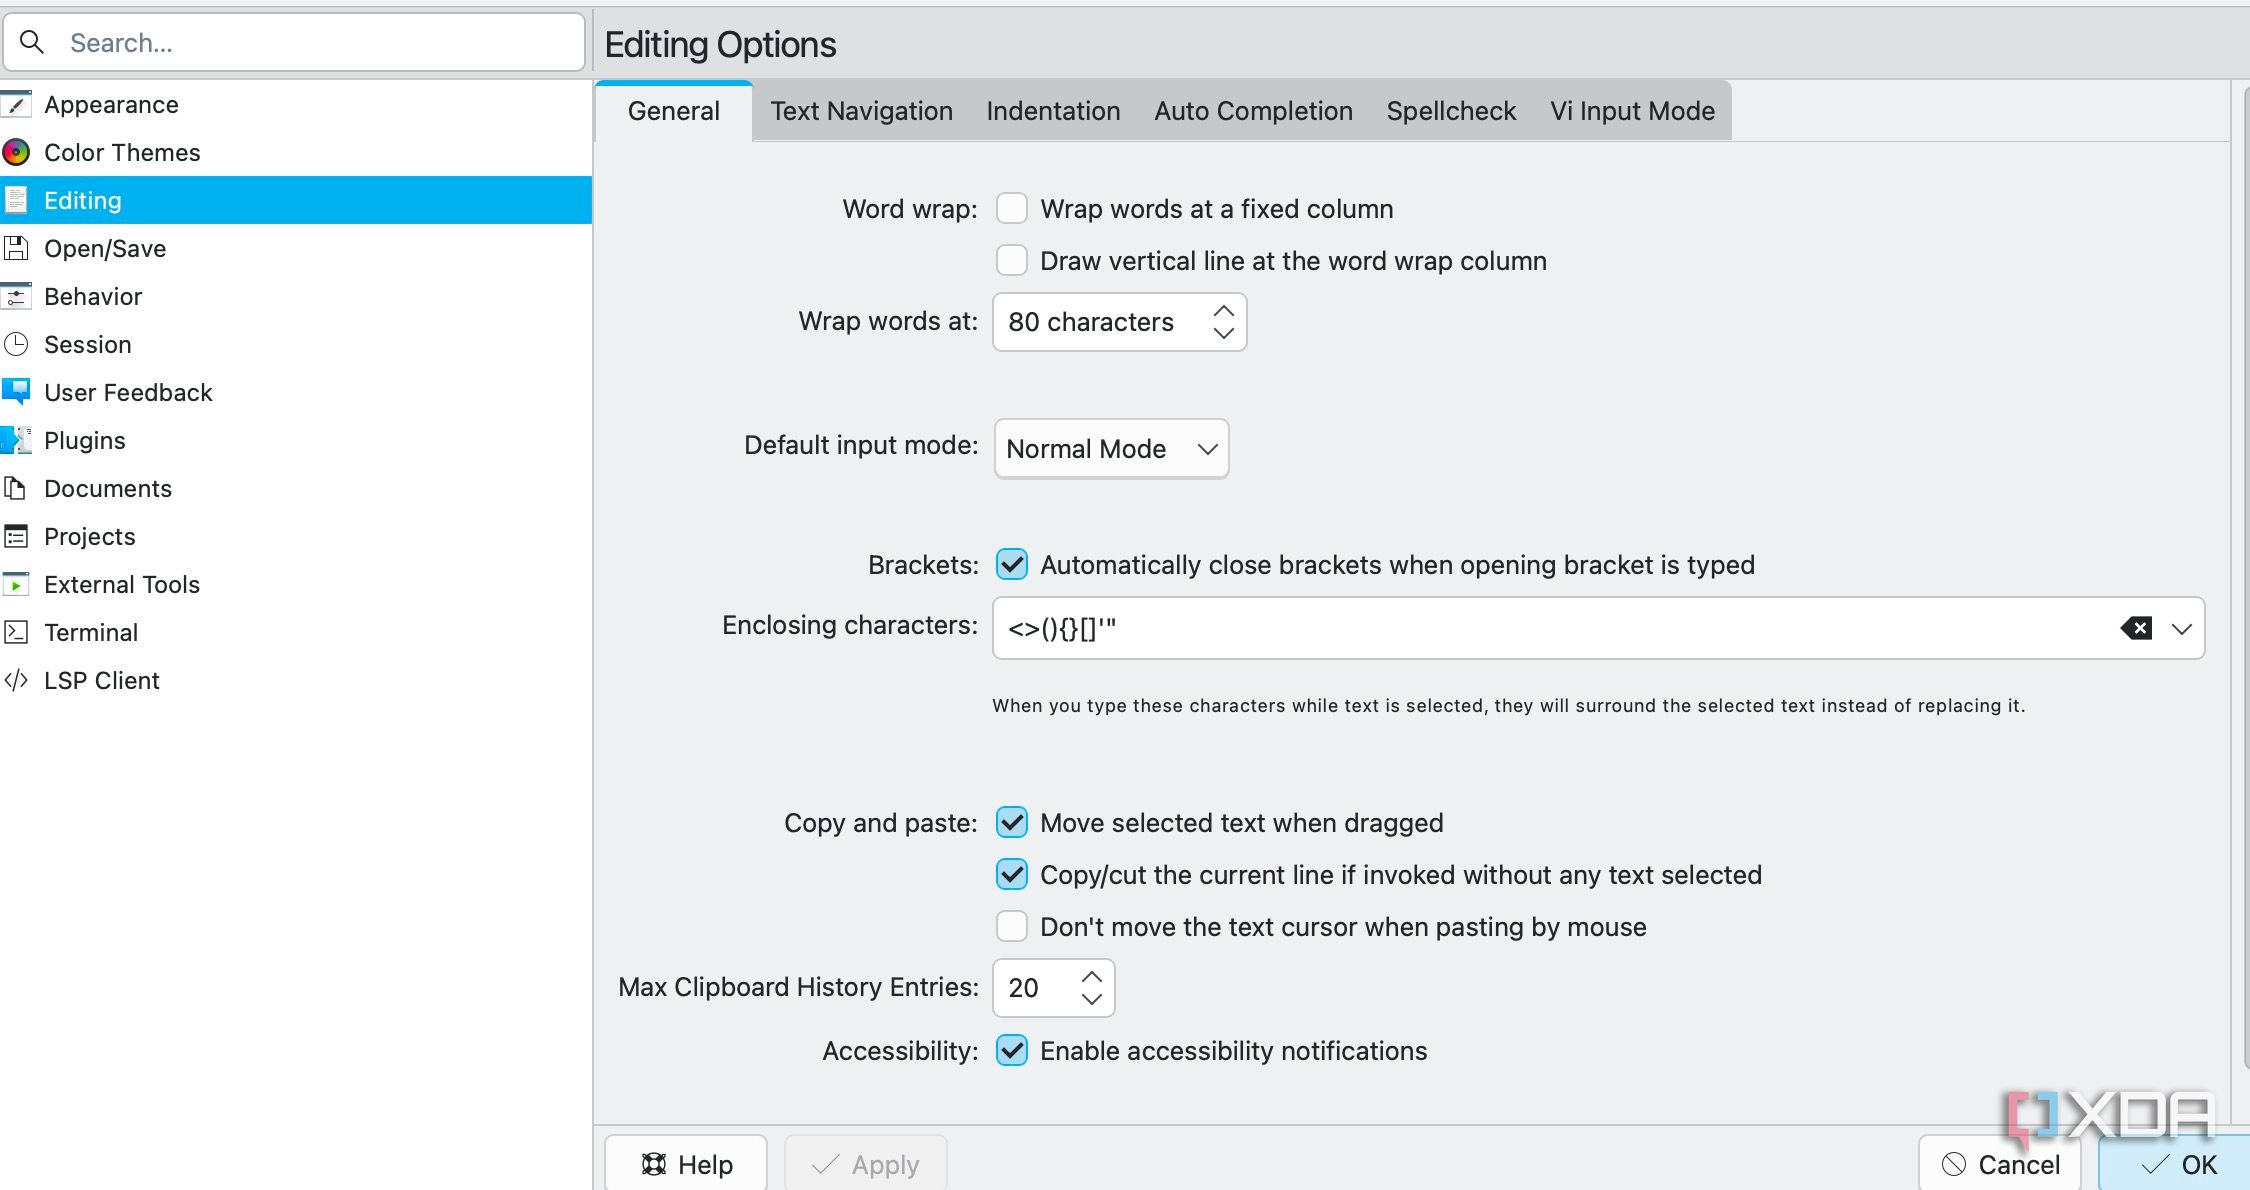Click the Documents pages icon
Viewport: 2250px width, 1190px height.
[x=16, y=488]
